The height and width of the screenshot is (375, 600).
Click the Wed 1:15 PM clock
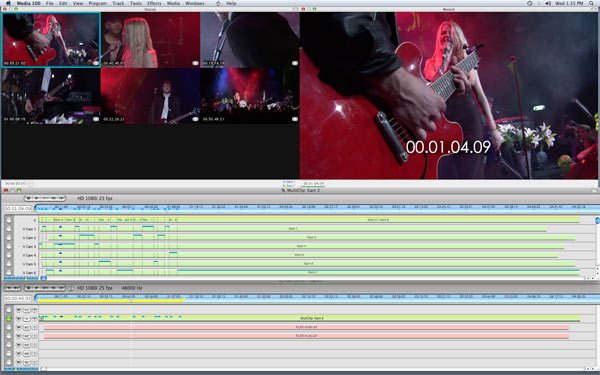tap(569, 3)
